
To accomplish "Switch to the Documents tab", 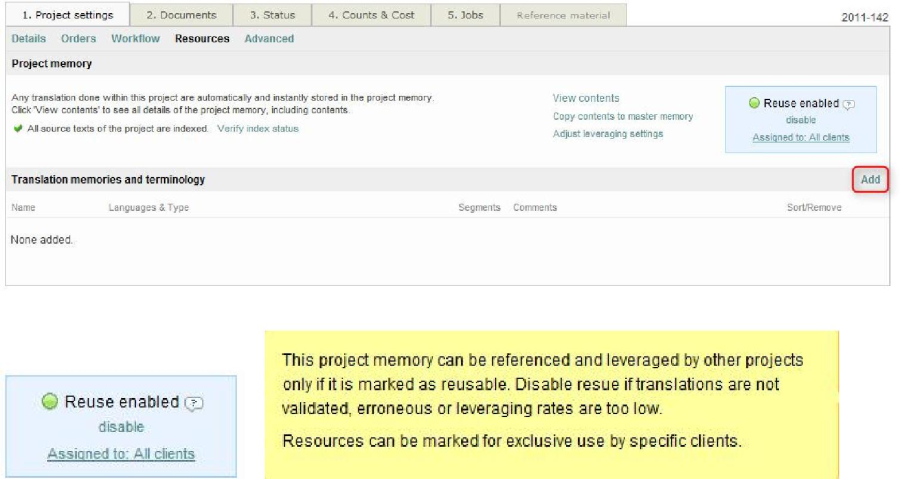I will (181, 15).
